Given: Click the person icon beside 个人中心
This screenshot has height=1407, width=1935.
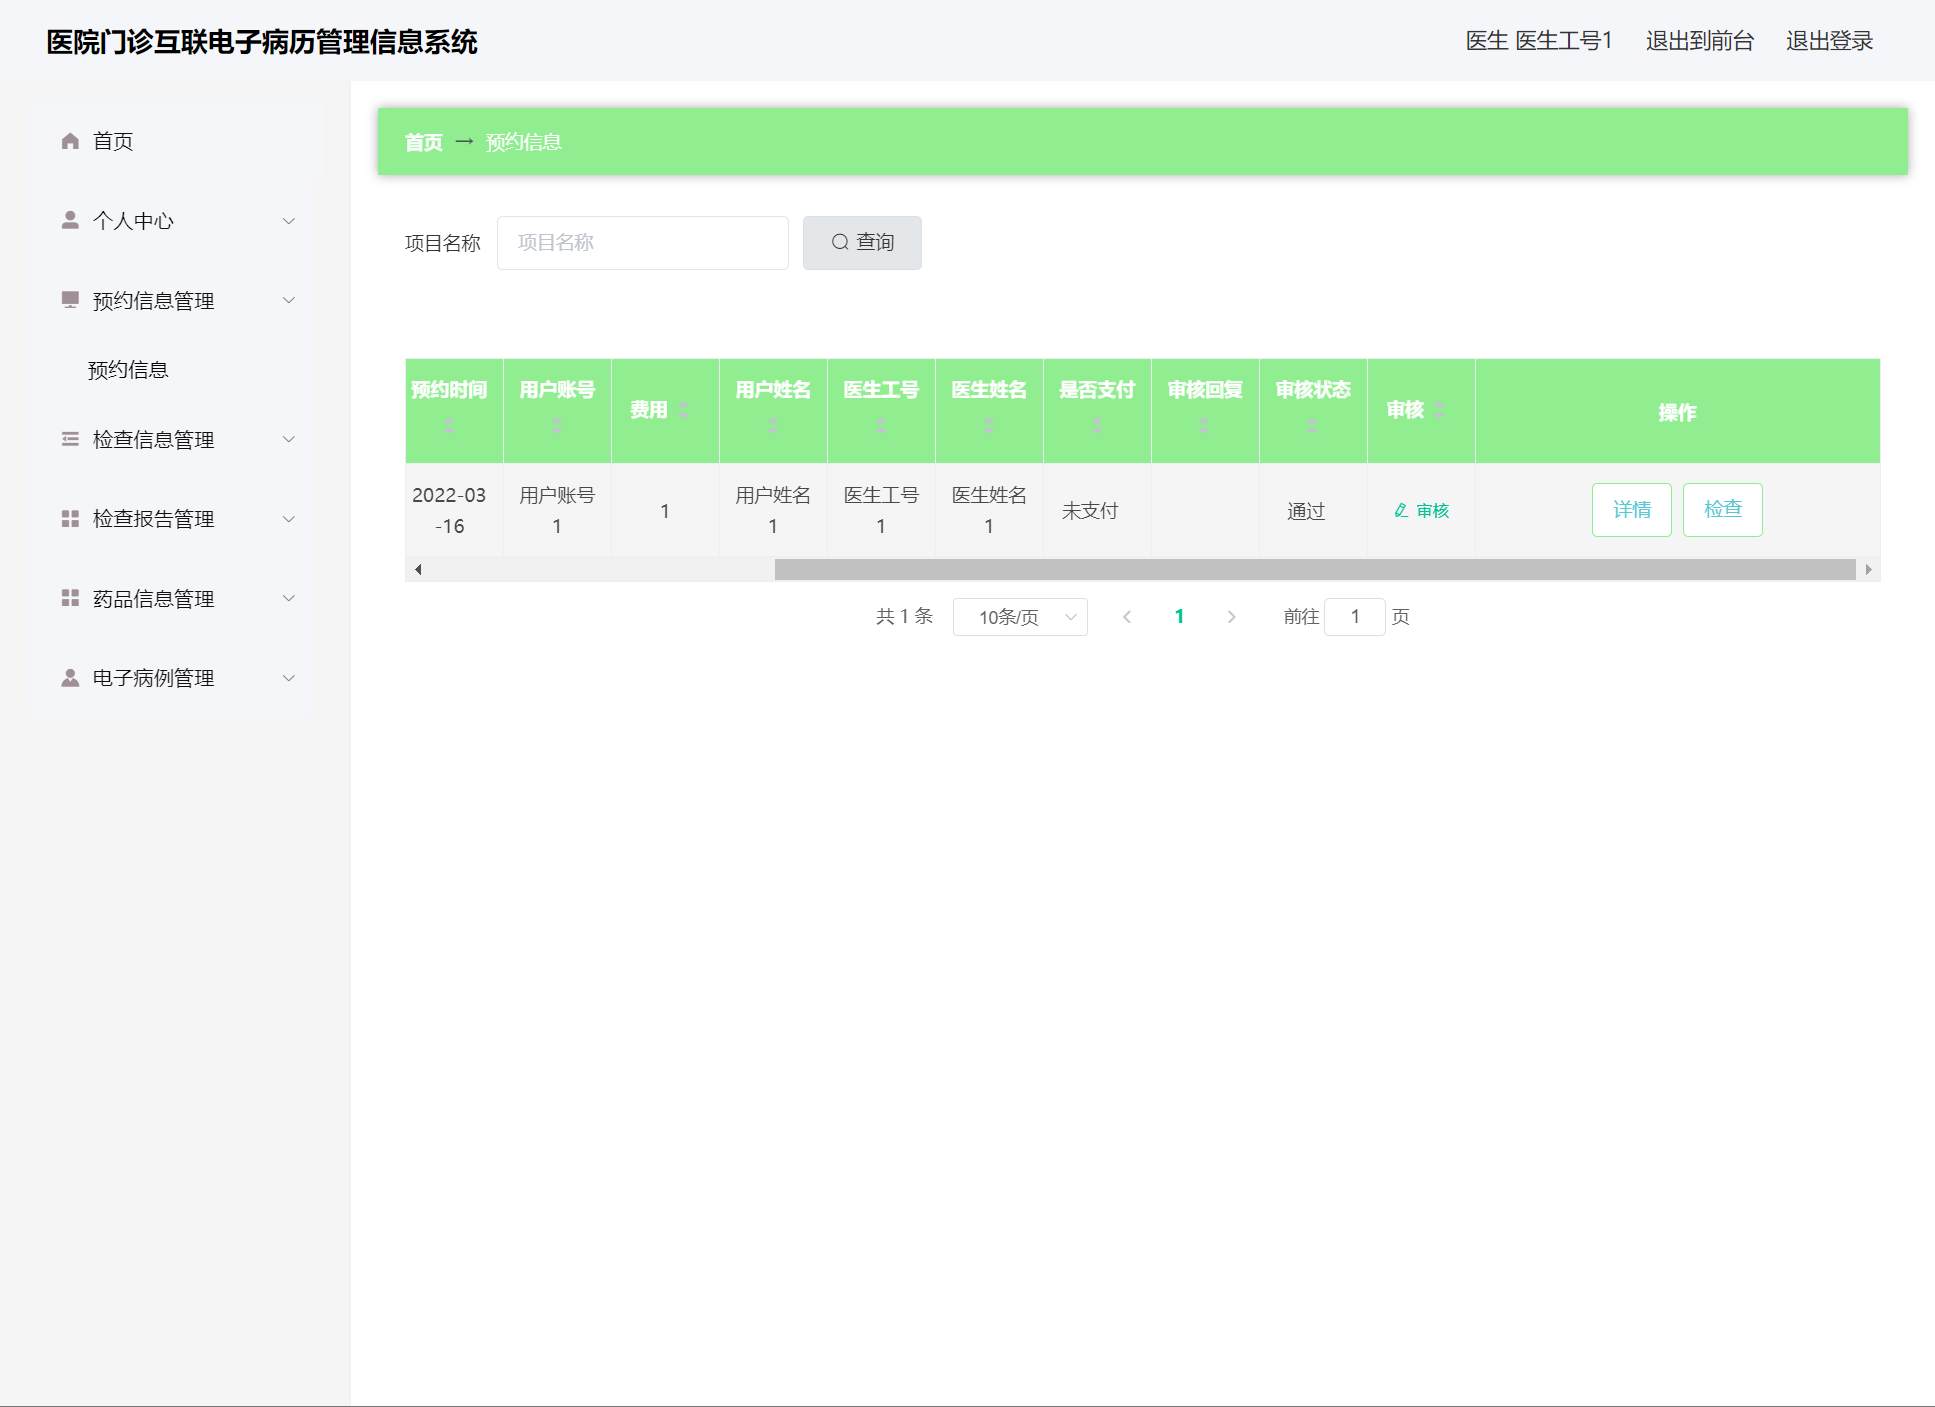Looking at the screenshot, I should click(70, 220).
